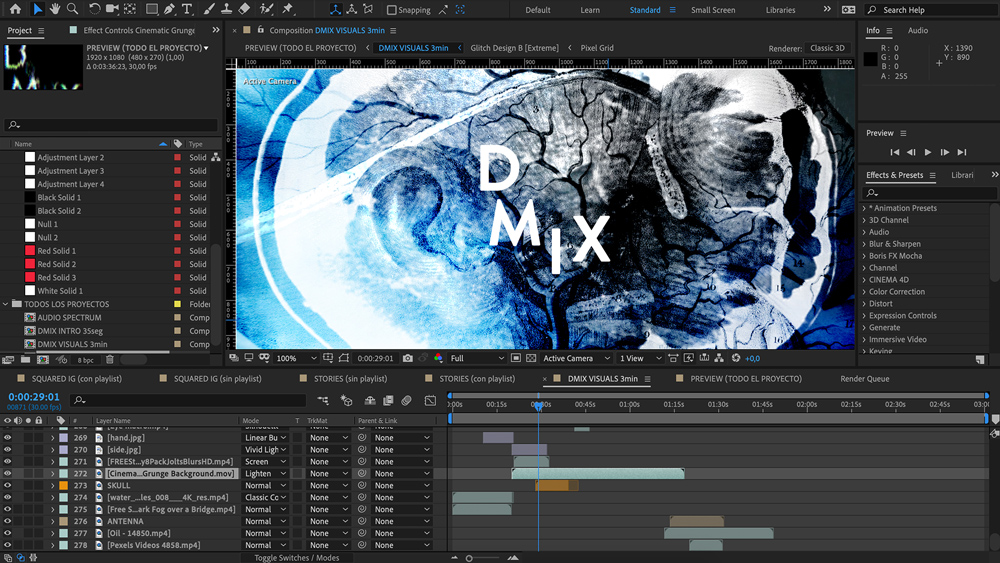Select the Hand tool
Viewport: 1000px width, 563px height.
click(55, 9)
